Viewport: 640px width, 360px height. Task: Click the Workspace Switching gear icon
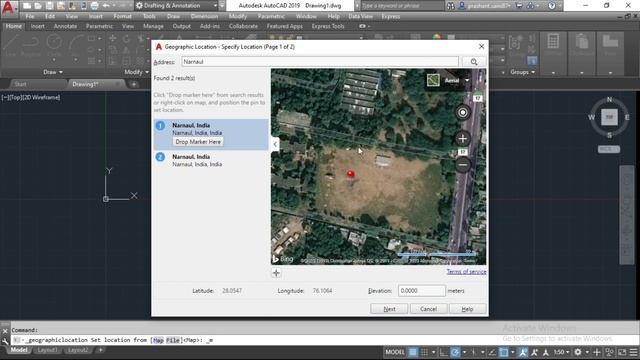tap(578, 352)
